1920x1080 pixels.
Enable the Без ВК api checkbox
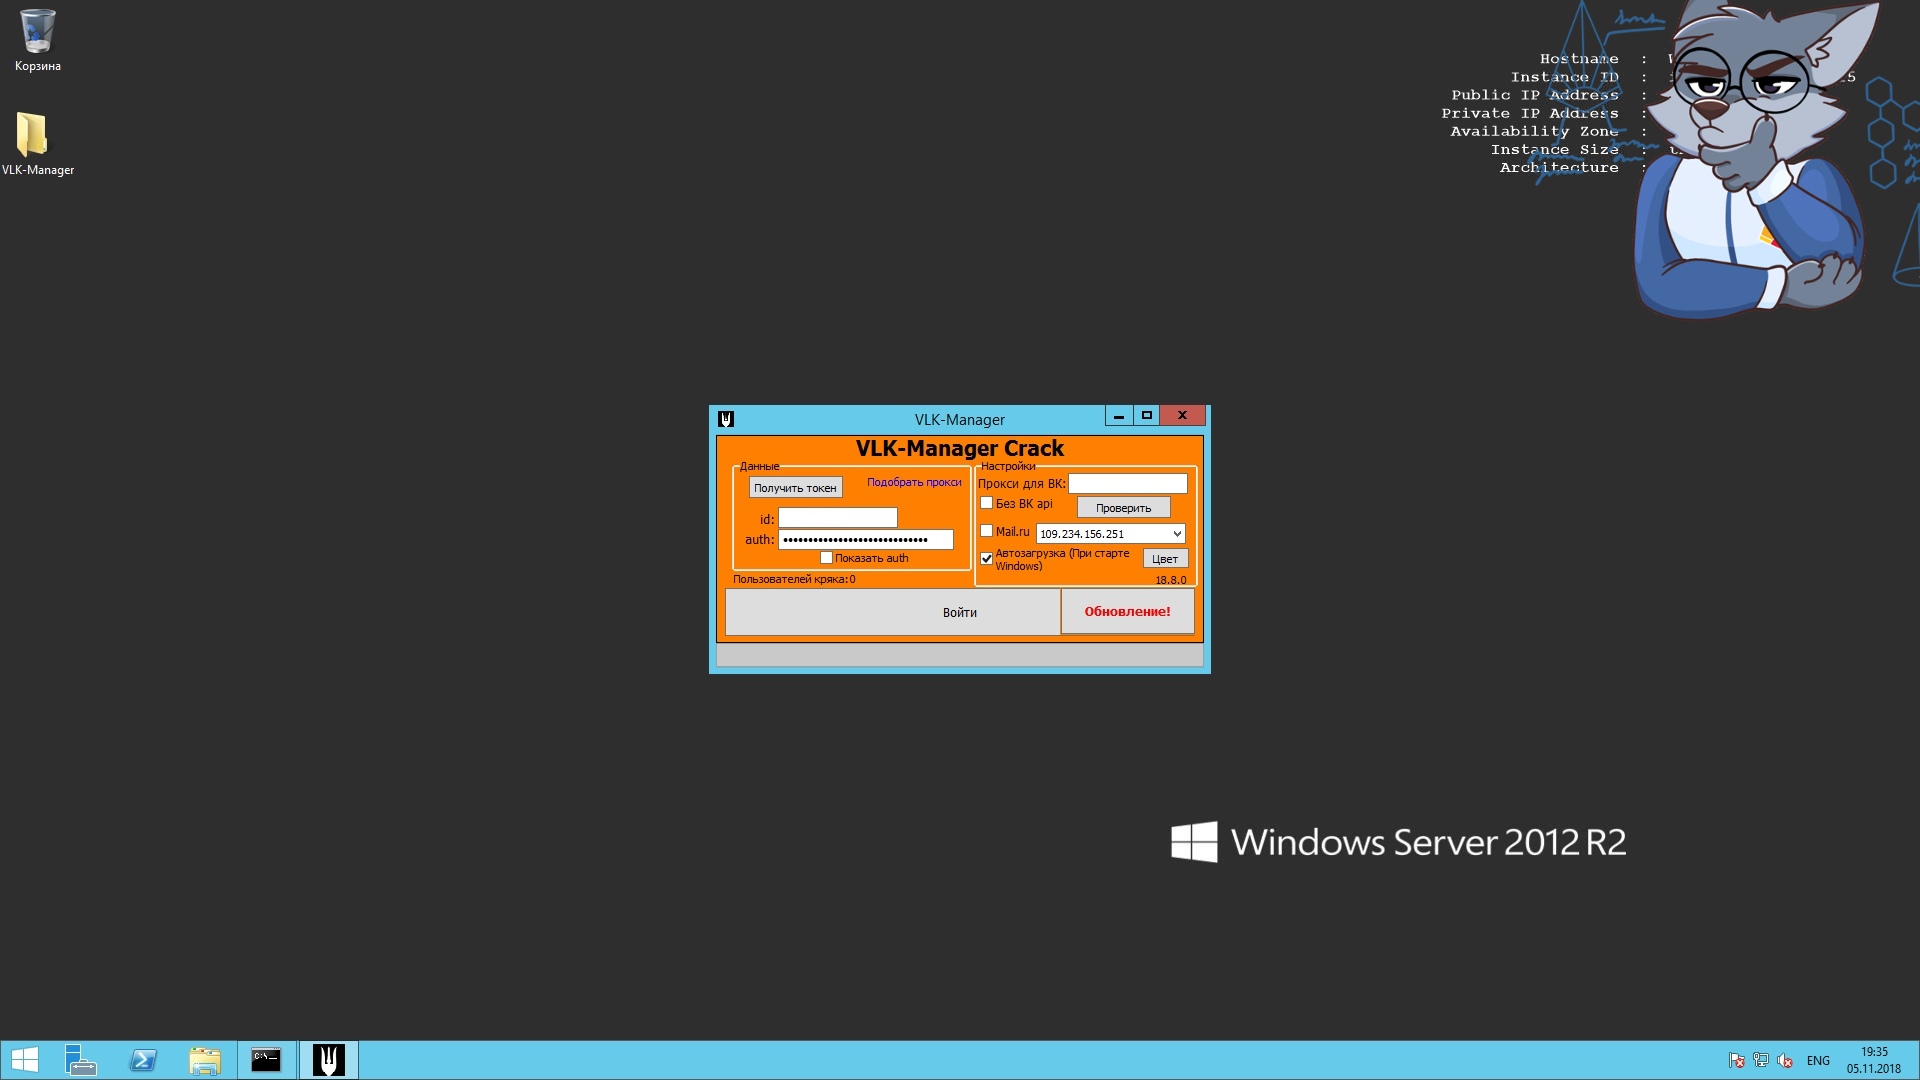(986, 503)
